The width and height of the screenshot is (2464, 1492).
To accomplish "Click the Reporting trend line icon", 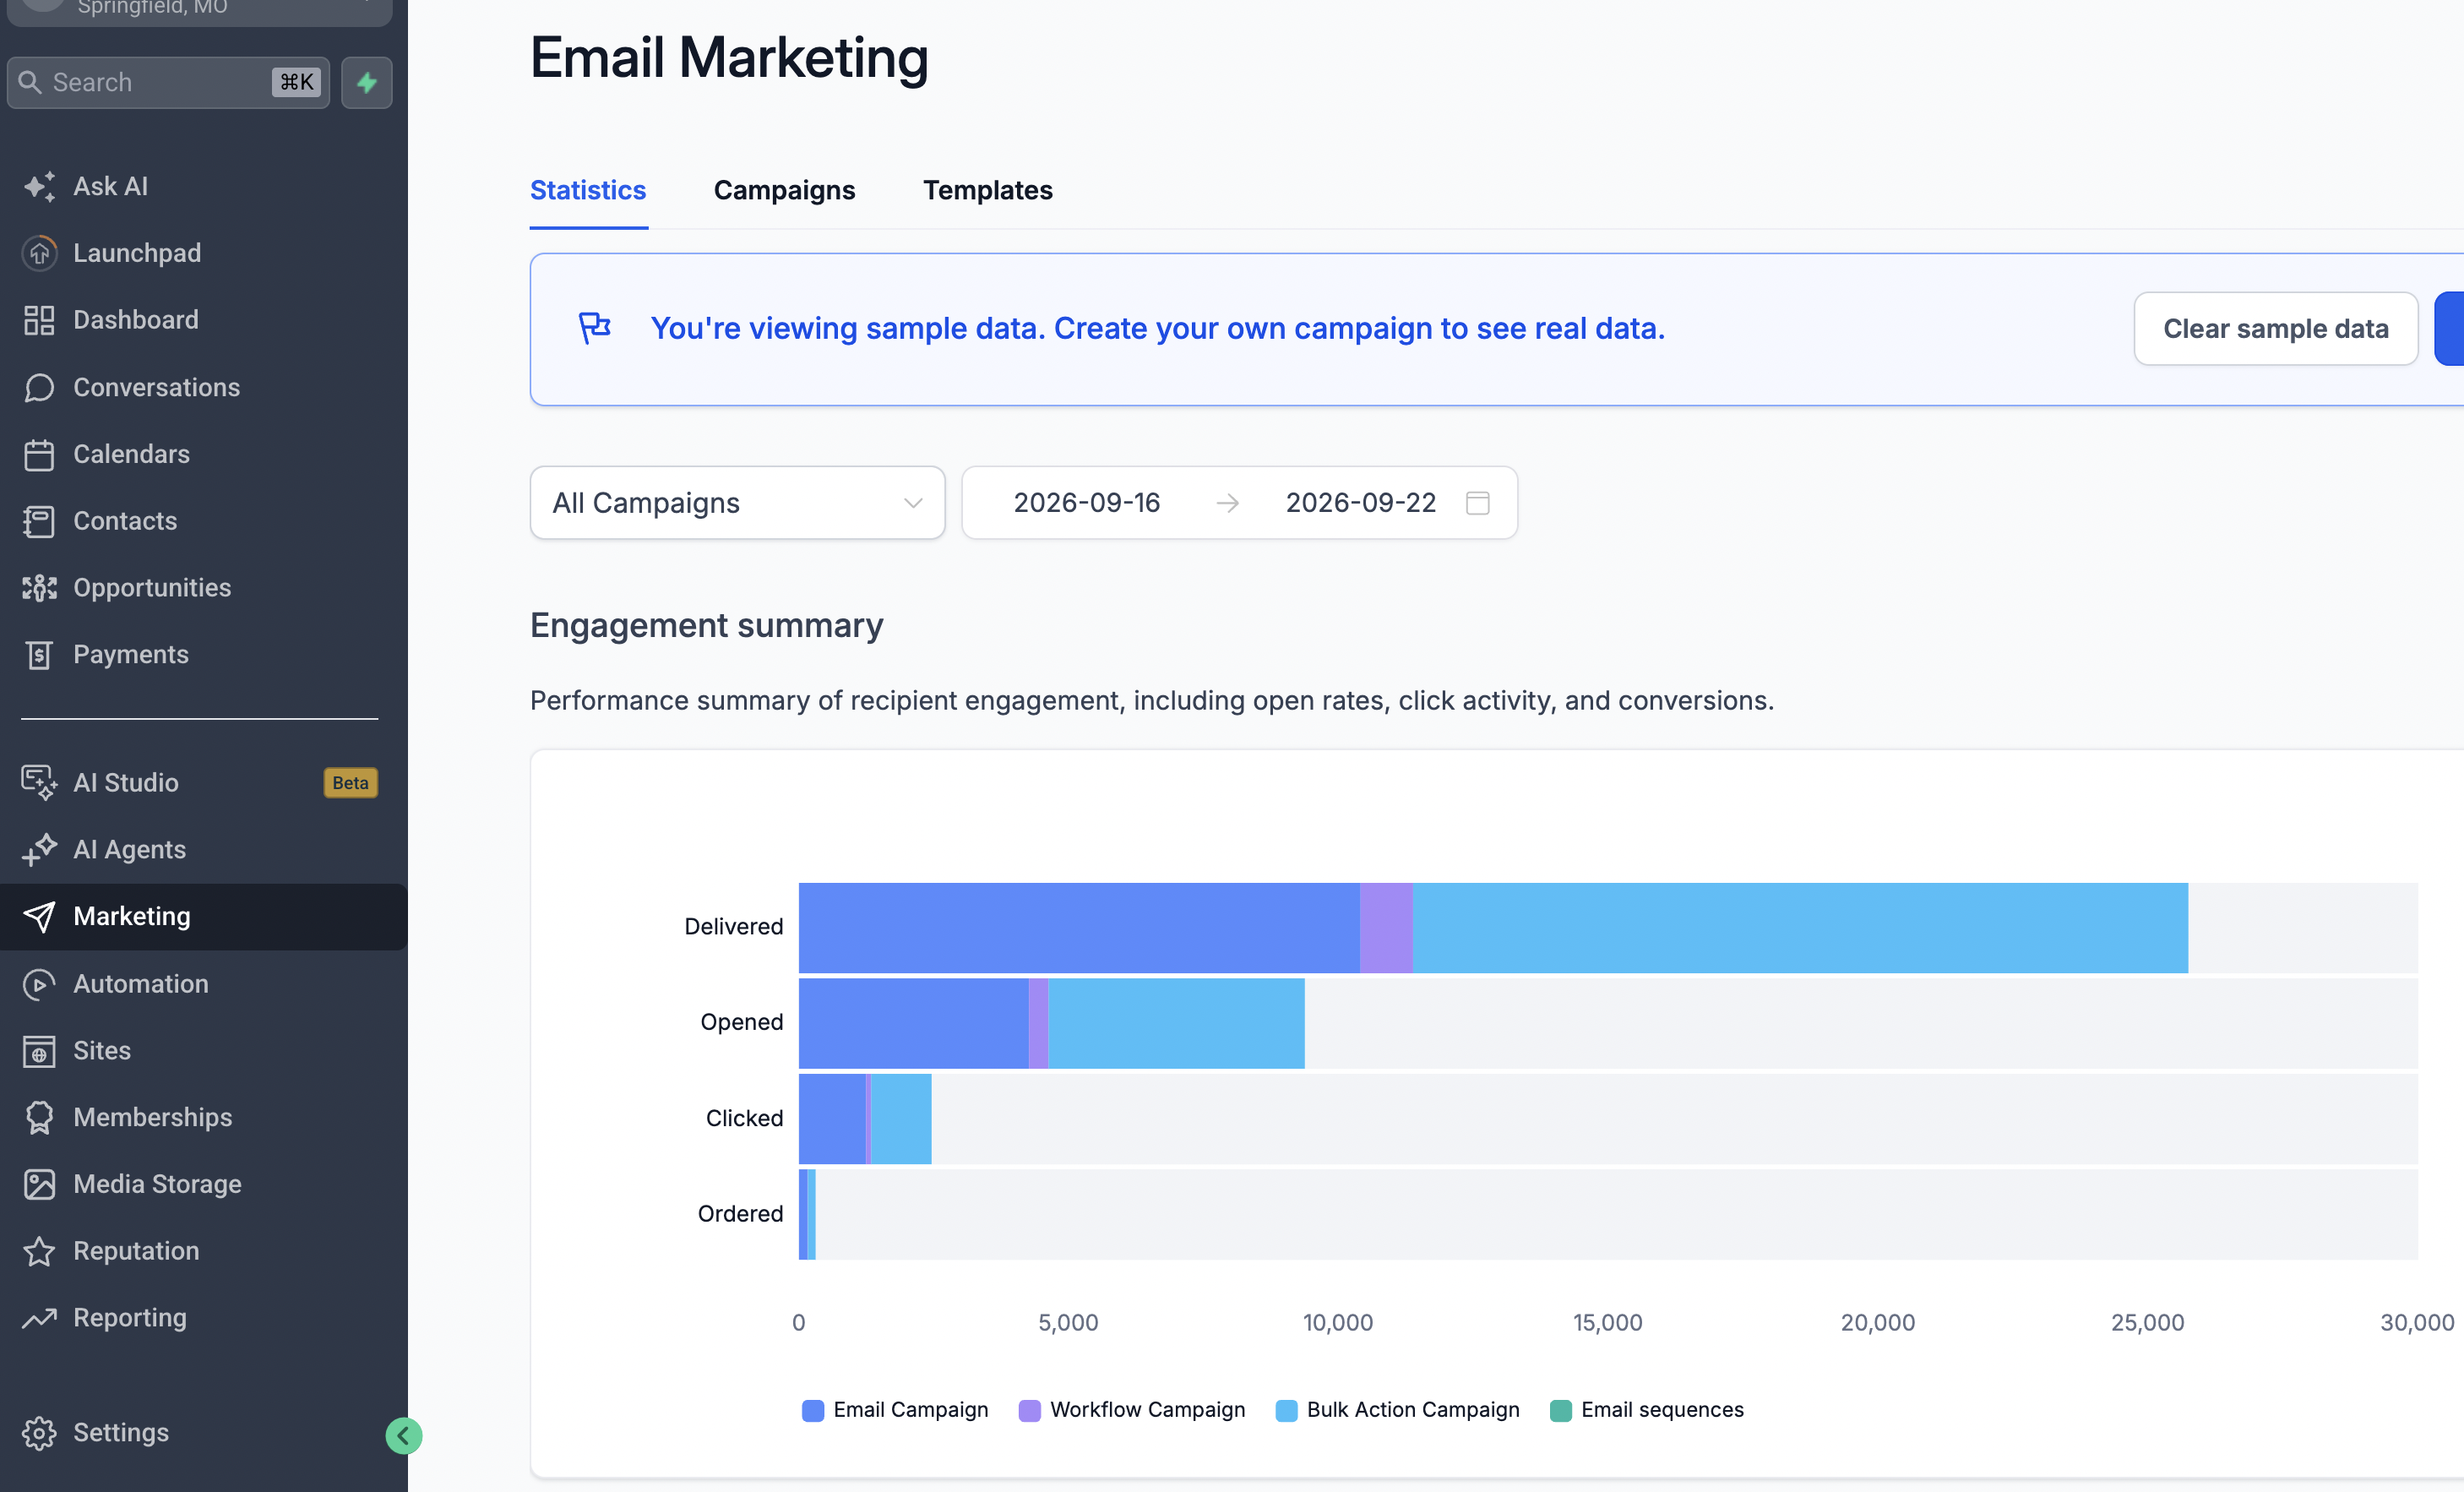I will click(x=39, y=1319).
